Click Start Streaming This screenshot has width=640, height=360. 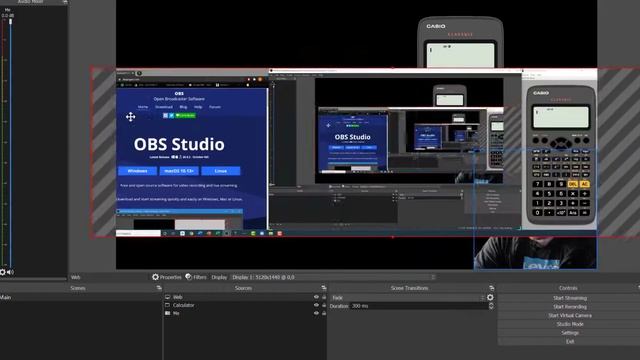point(570,298)
